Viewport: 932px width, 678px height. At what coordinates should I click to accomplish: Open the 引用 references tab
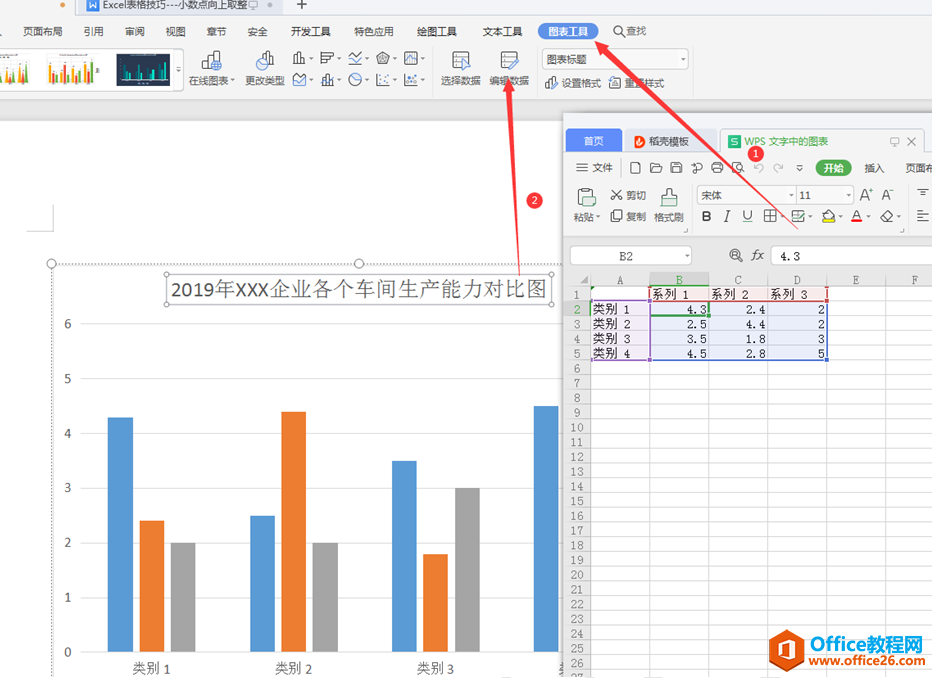[93, 31]
